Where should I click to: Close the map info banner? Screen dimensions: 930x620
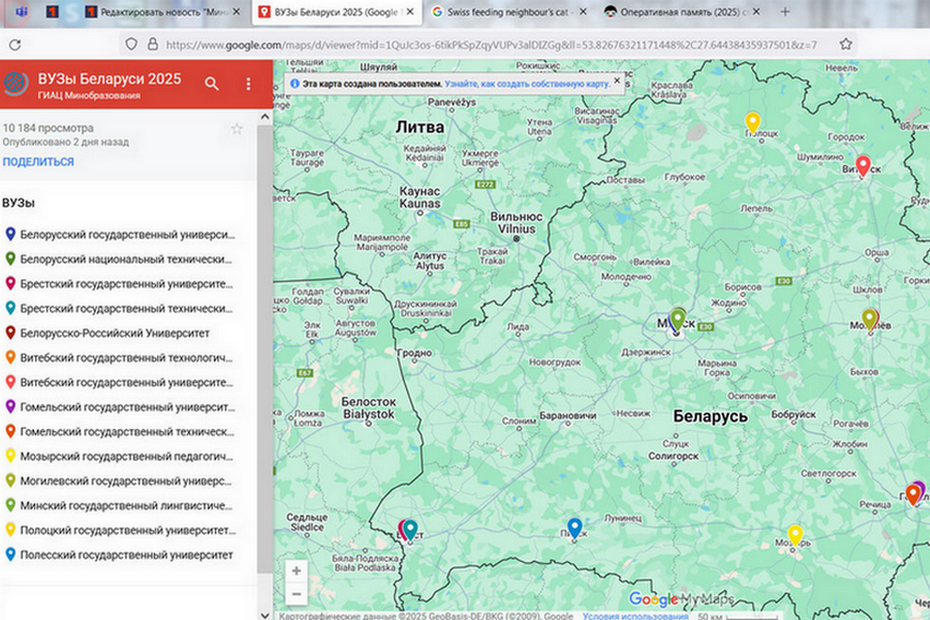(x=617, y=80)
